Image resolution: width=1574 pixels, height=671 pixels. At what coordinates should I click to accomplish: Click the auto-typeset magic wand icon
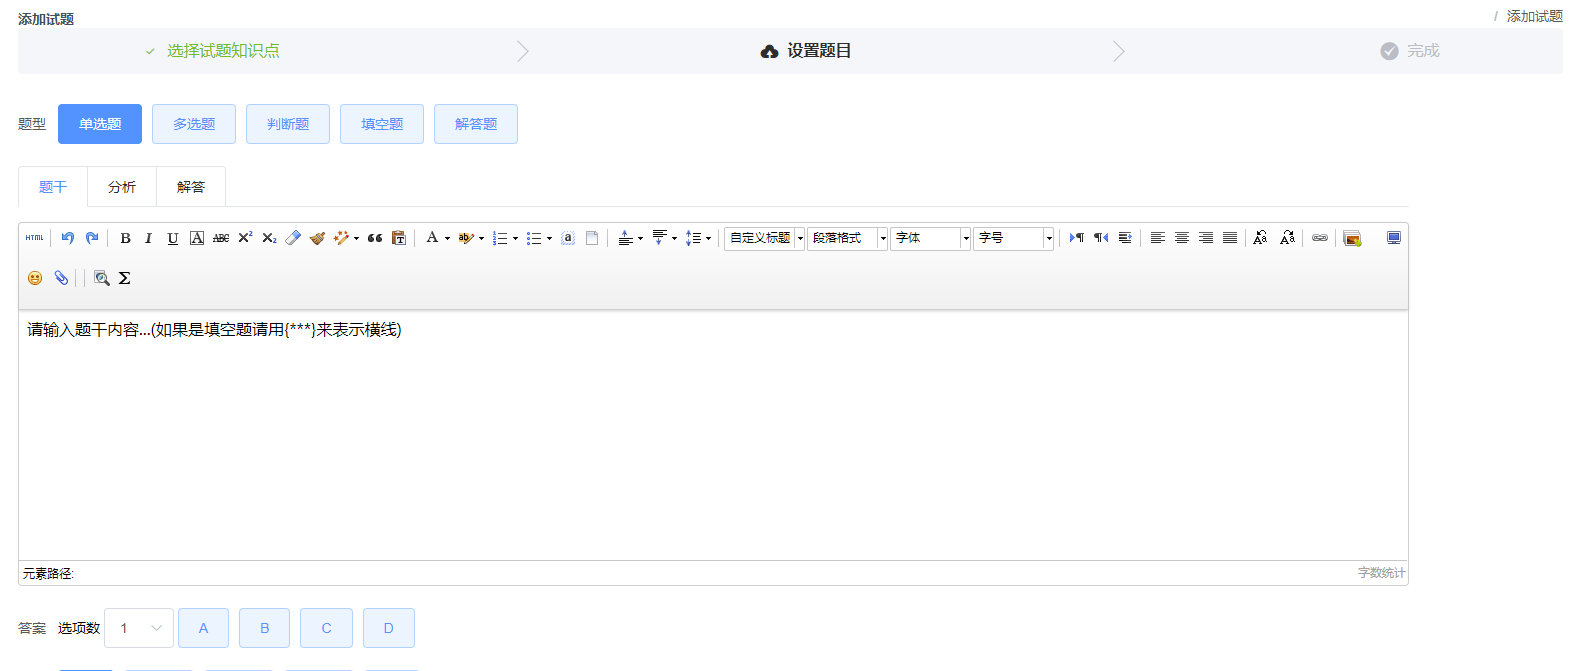[342, 238]
